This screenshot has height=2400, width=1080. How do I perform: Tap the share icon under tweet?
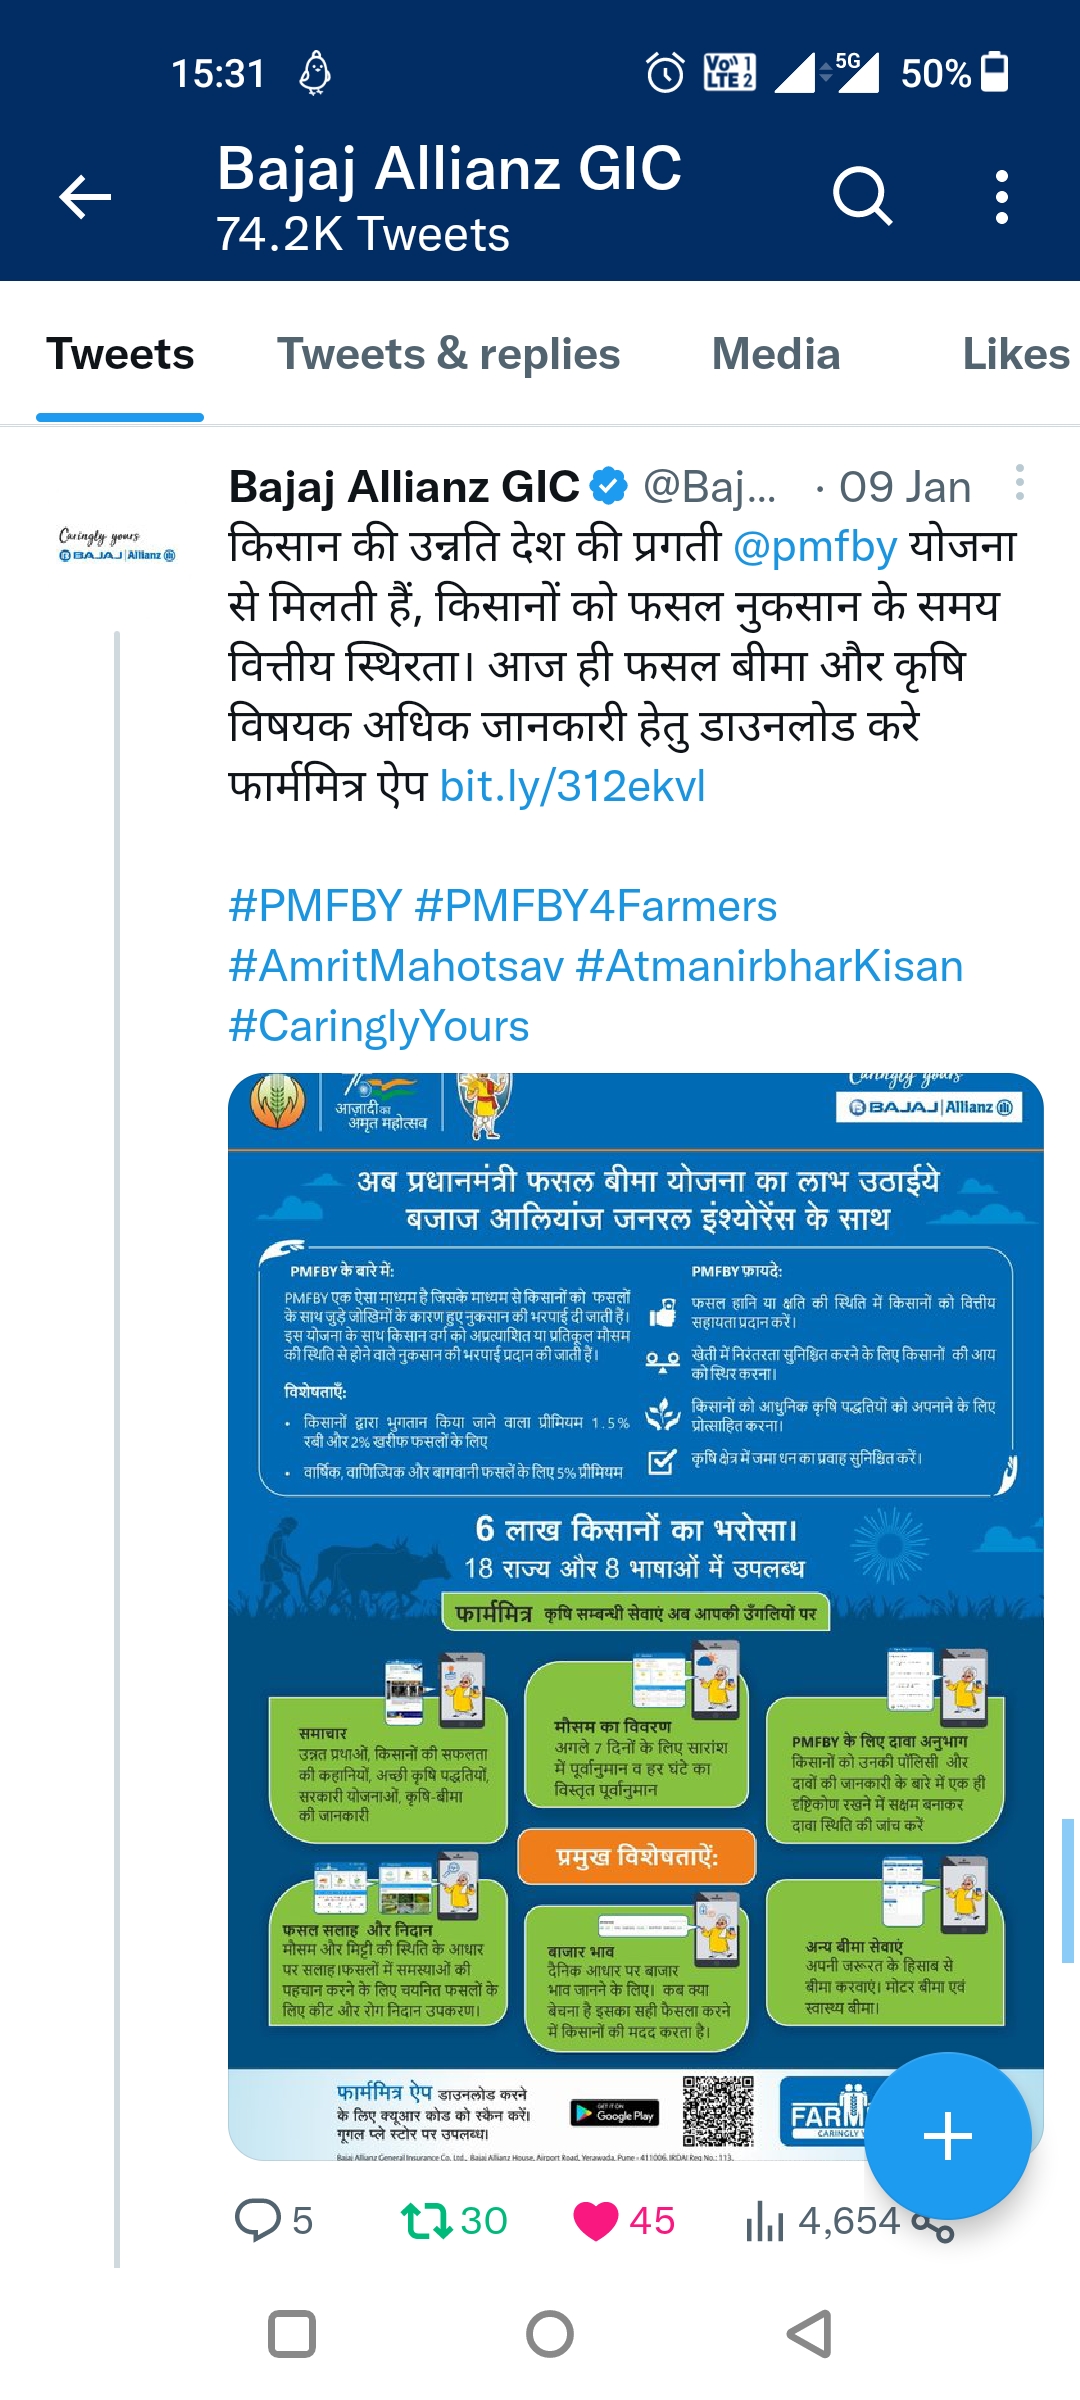point(934,2224)
